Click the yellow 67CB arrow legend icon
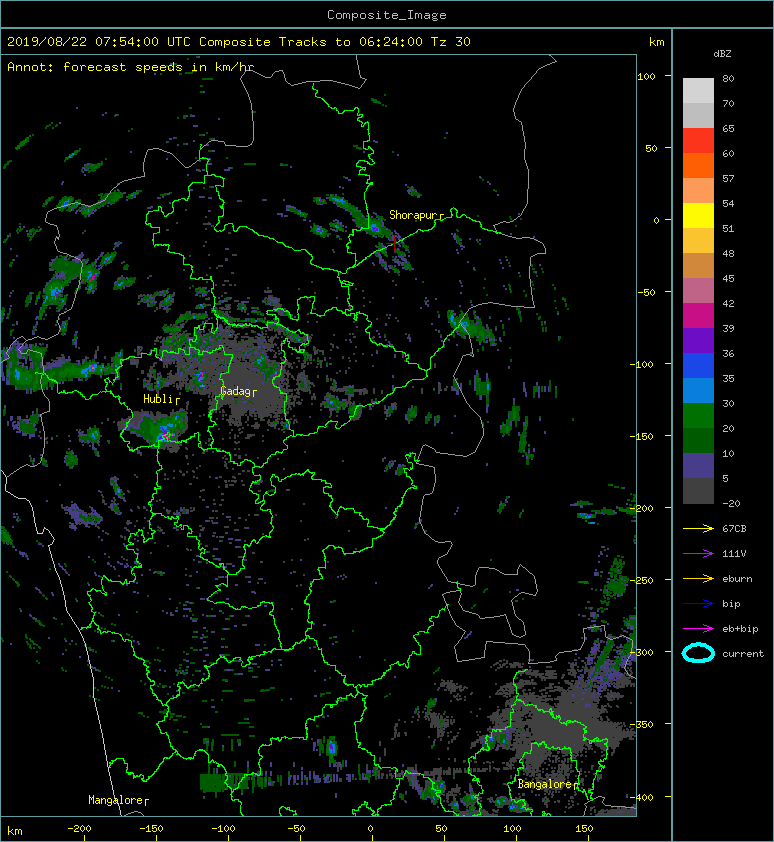 698,529
